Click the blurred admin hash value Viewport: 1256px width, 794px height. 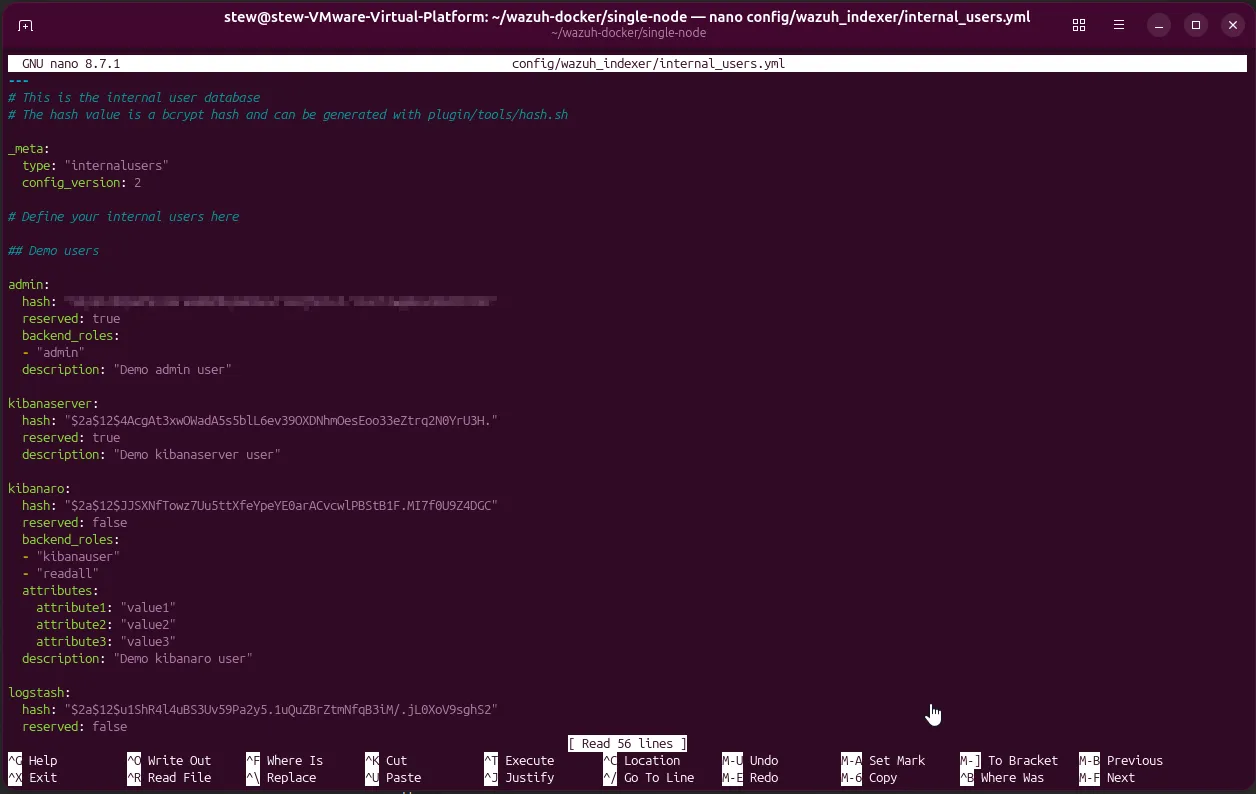tap(280, 302)
